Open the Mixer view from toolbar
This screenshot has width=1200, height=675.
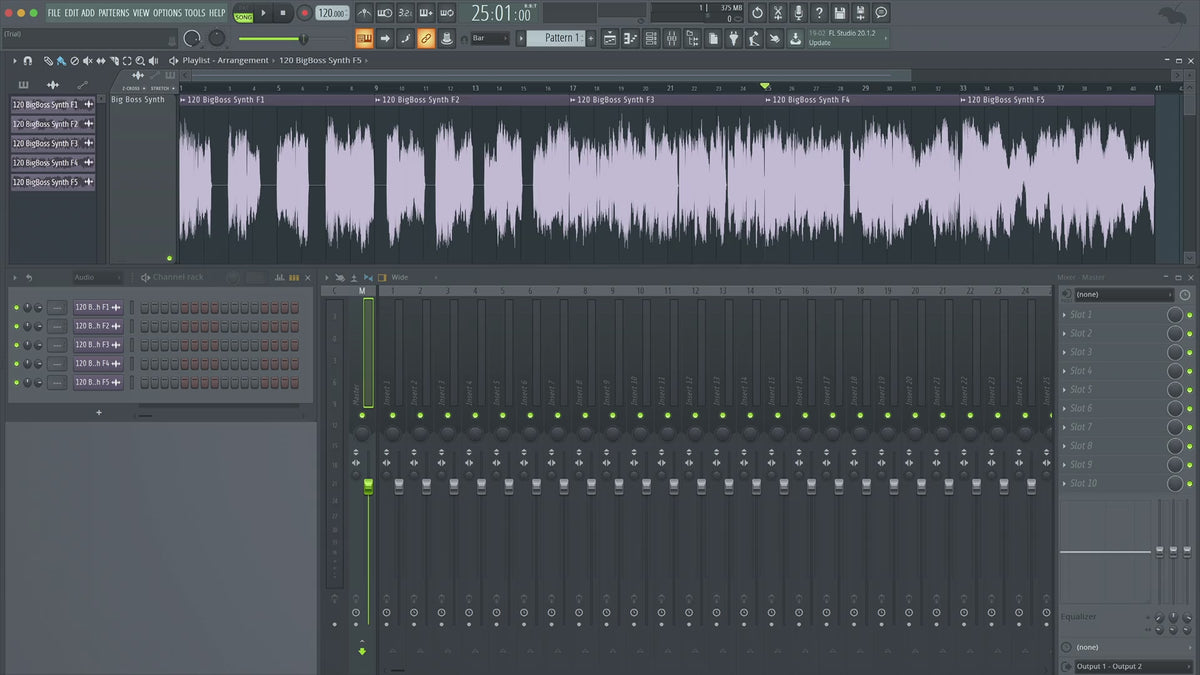pyautogui.click(x=671, y=38)
